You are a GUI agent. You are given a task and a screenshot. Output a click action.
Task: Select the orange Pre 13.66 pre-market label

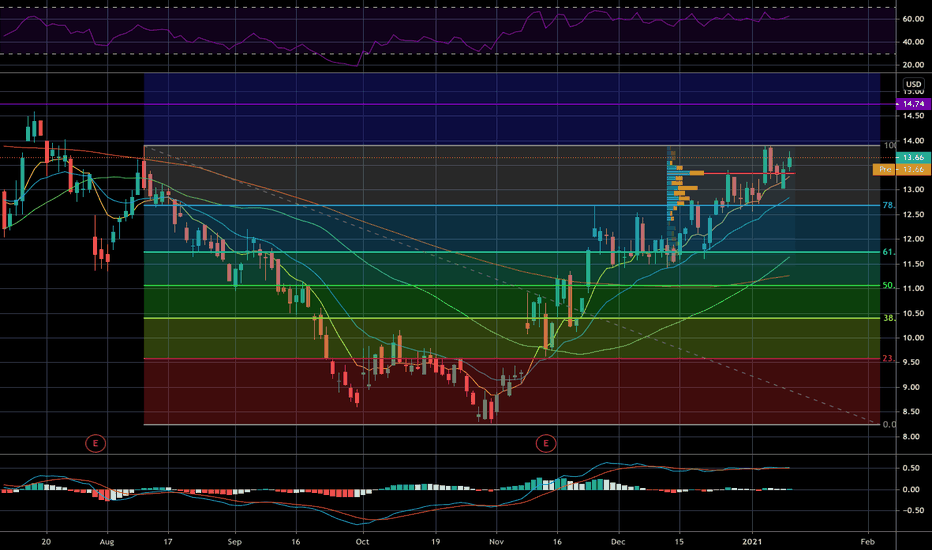click(x=902, y=169)
